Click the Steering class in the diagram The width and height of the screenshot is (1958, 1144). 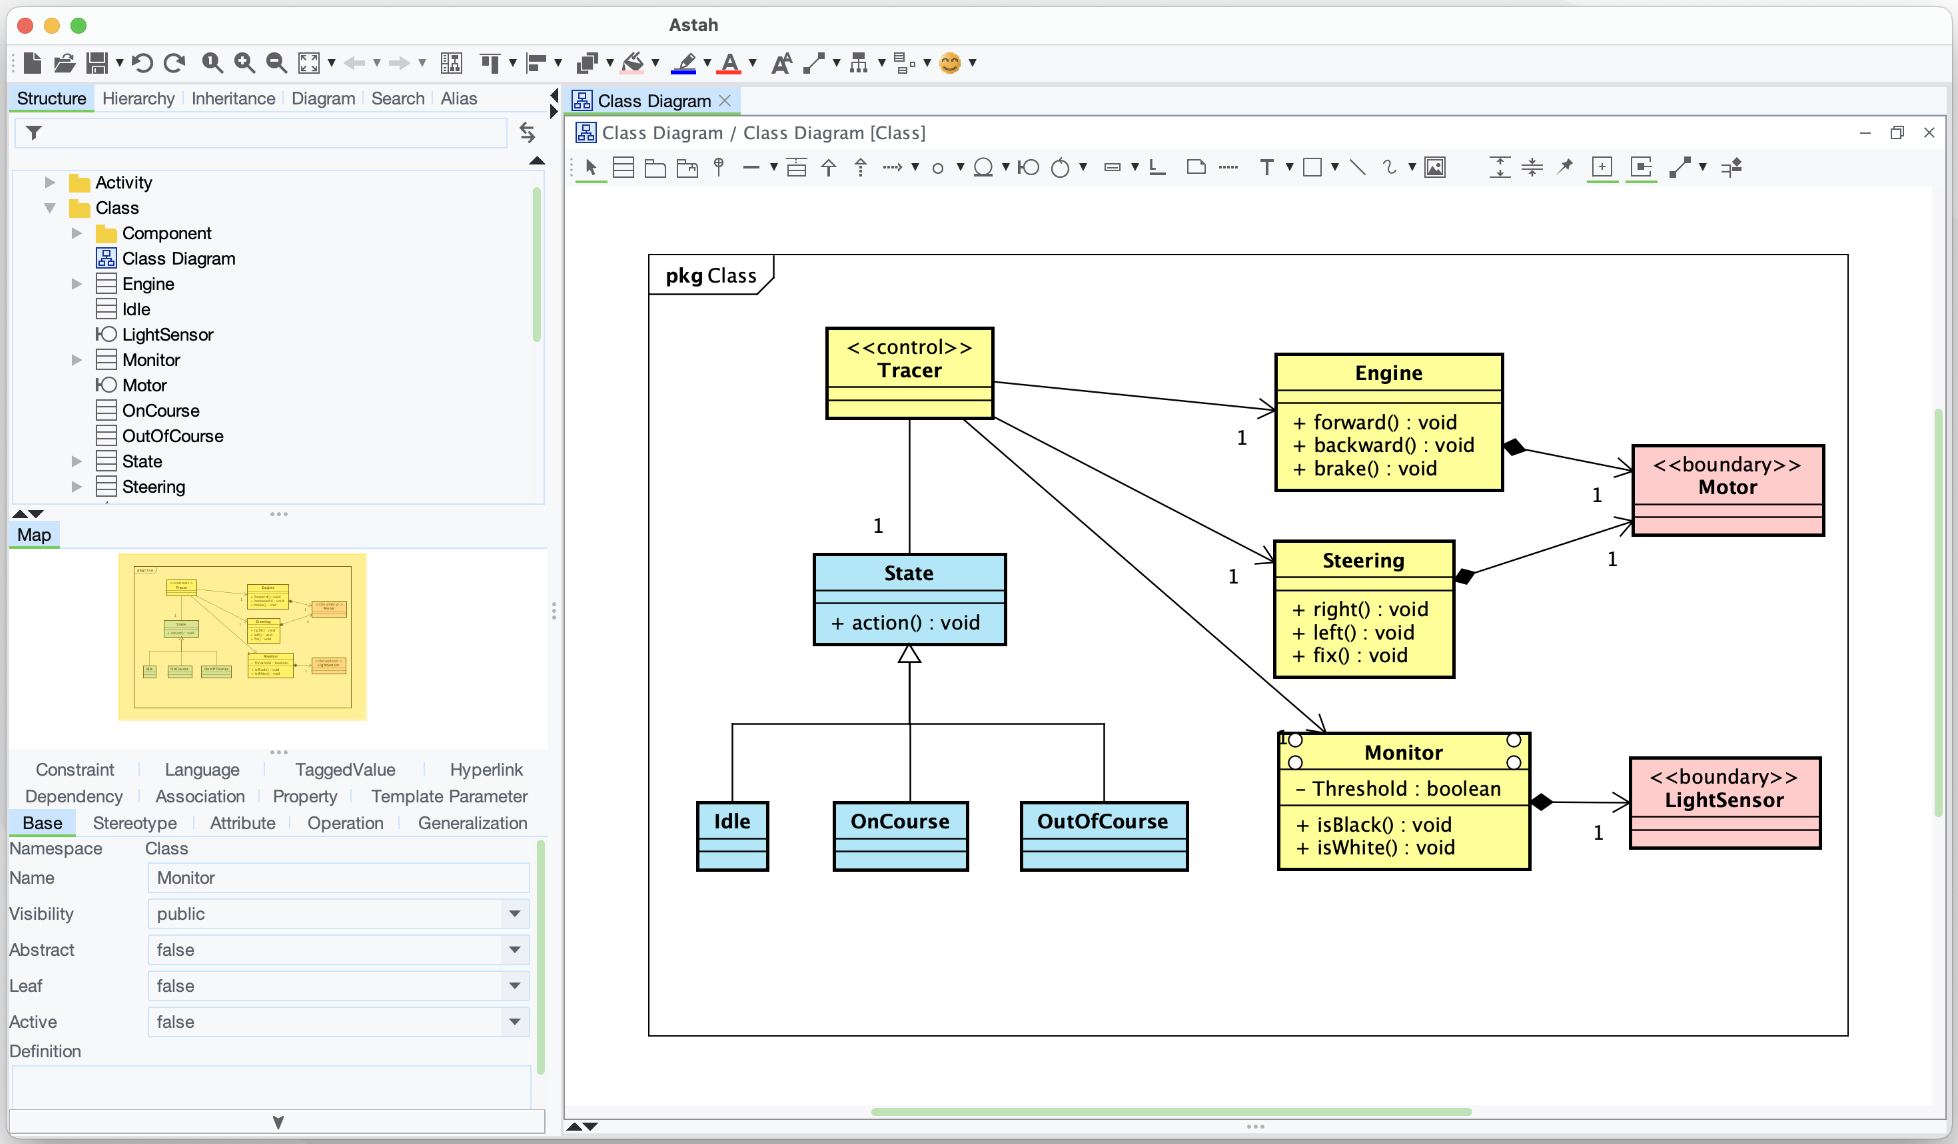[x=1363, y=561]
